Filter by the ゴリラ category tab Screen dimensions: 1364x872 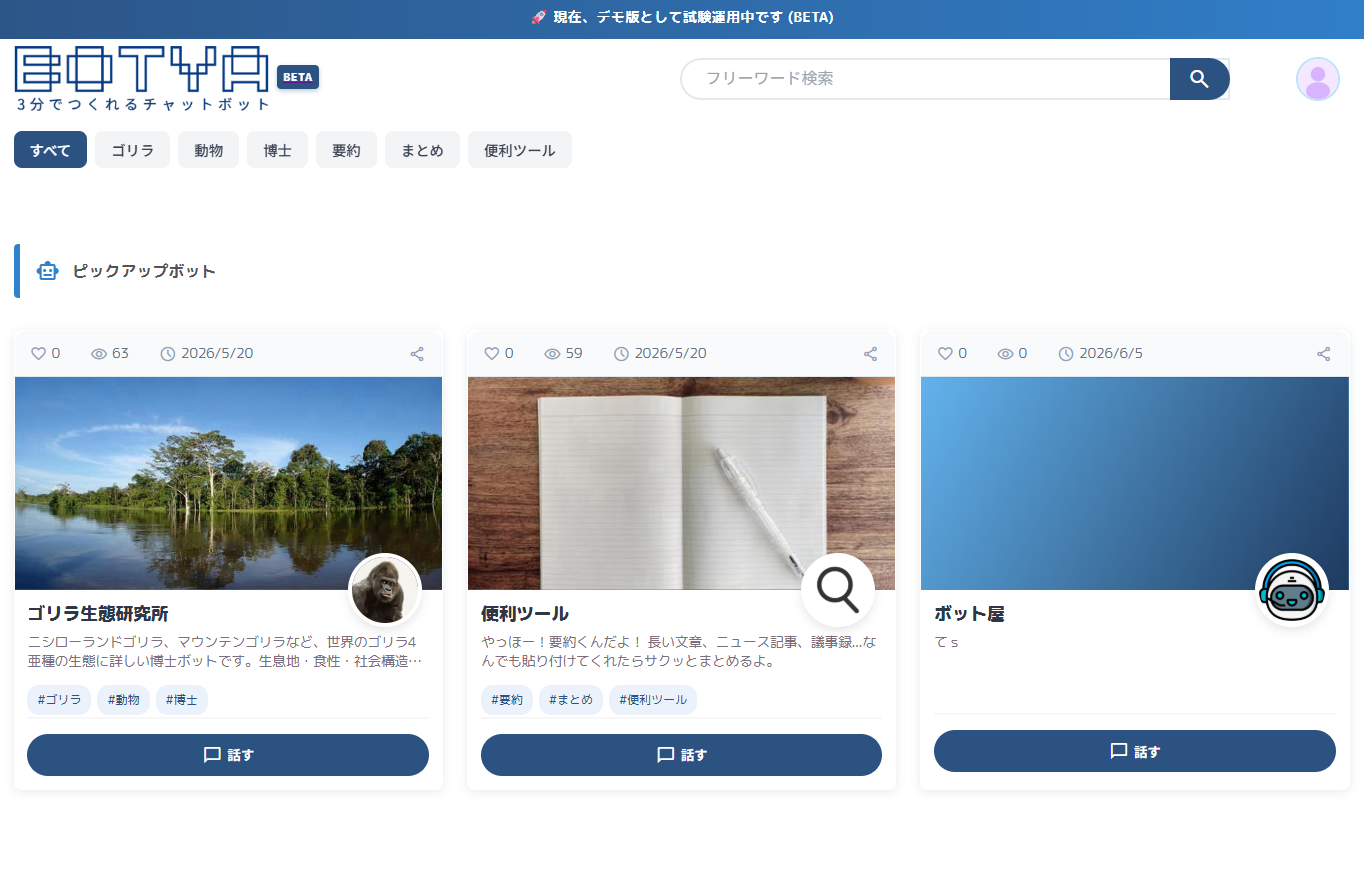click(x=133, y=150)
